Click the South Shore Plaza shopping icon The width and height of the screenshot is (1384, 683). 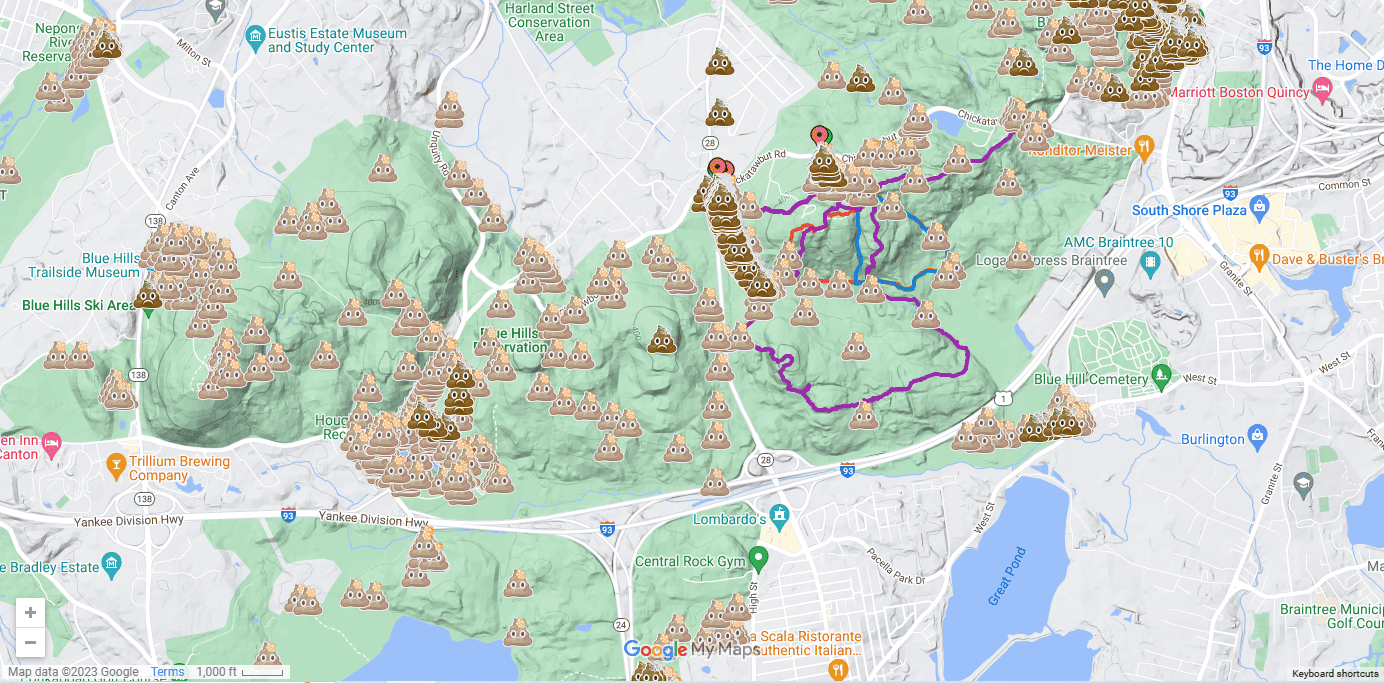tap(1260, 208)
